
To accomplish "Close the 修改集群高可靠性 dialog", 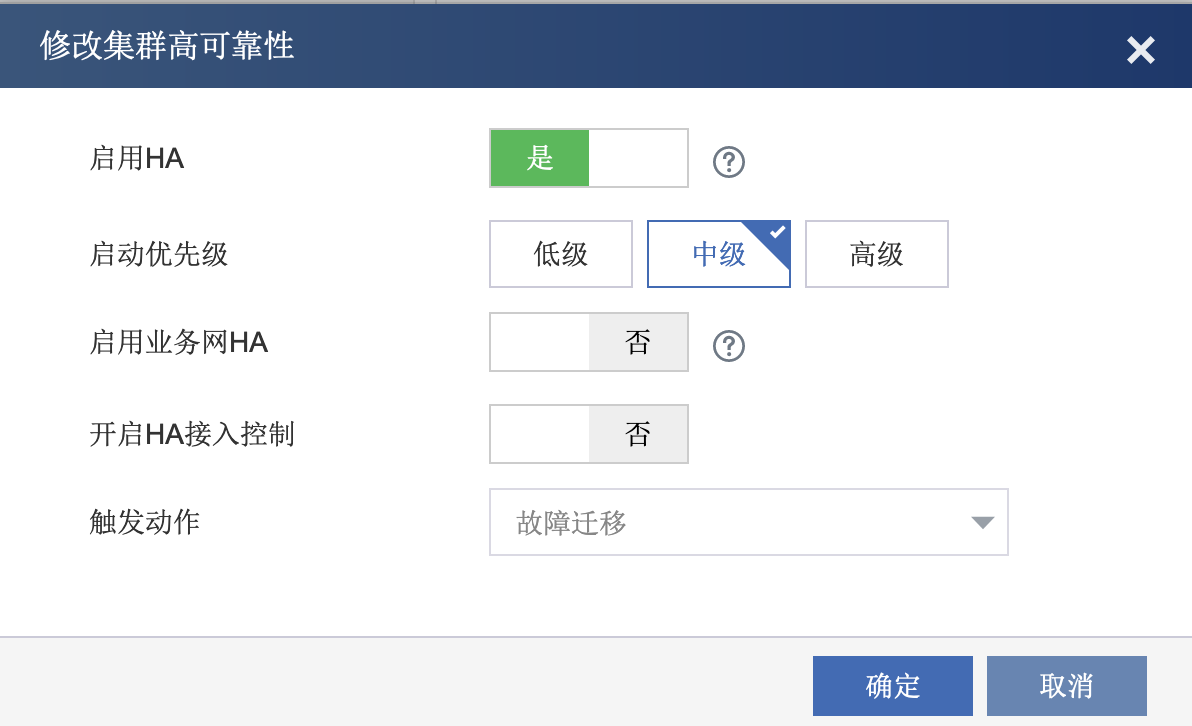I will (1140, 50).
